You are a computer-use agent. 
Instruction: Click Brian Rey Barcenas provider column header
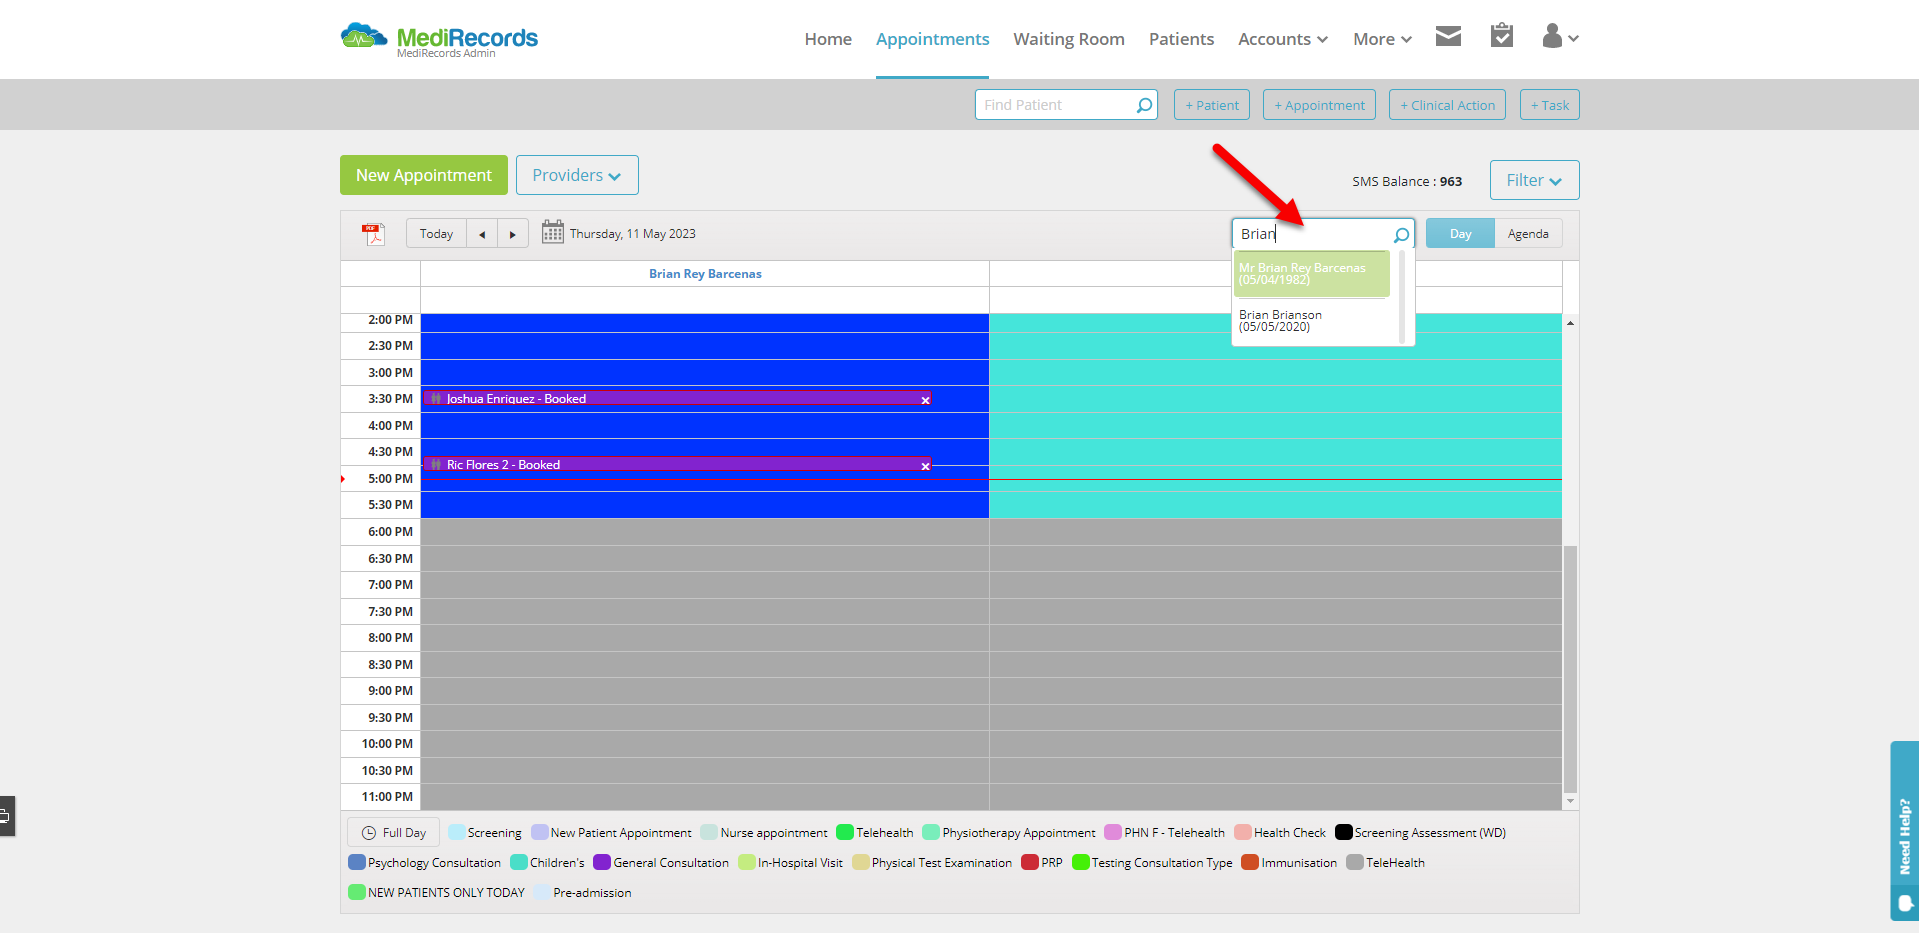click(705, 274)
